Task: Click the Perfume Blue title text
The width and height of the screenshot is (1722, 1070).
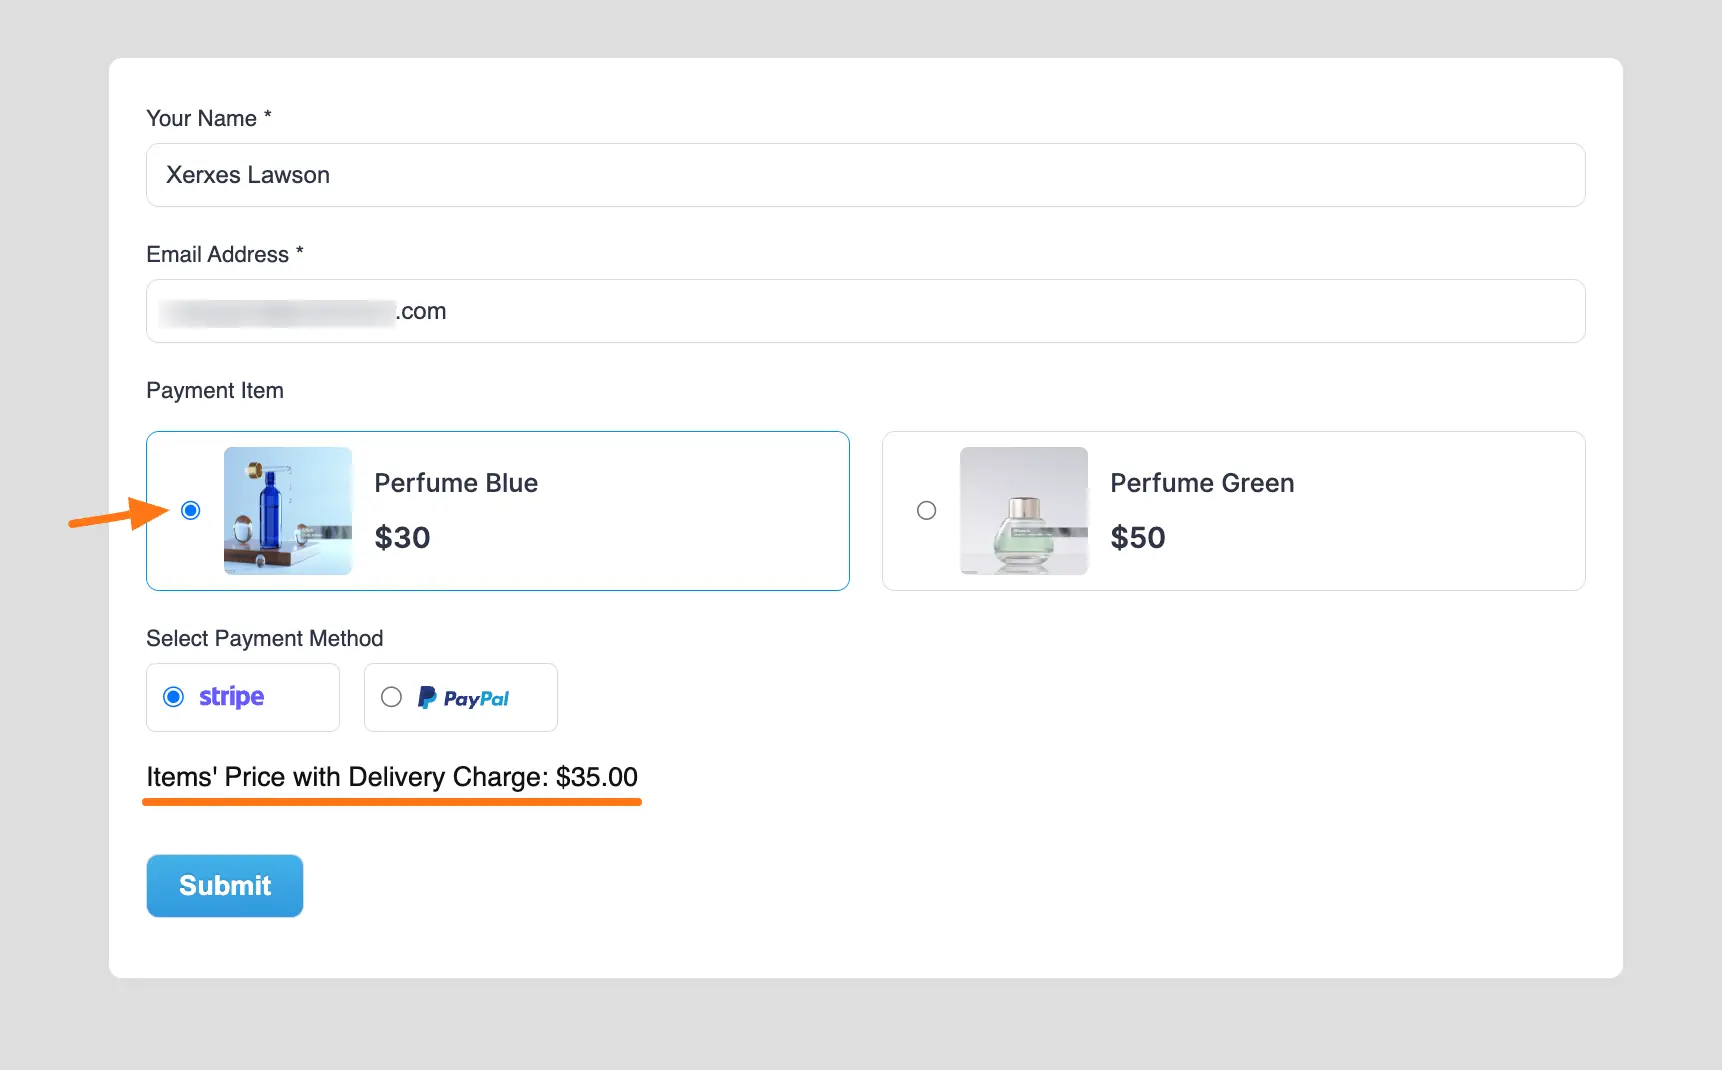Action: click(x=456, y=483)
